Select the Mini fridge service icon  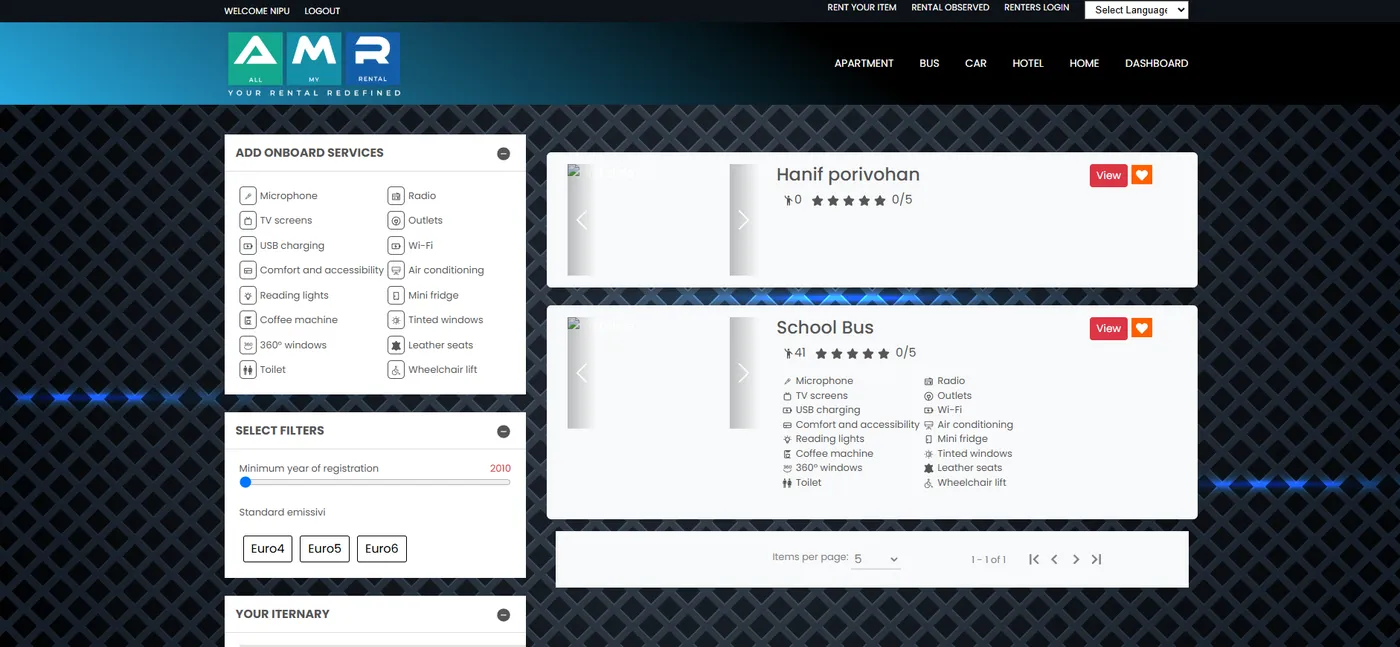coord(396,295)
